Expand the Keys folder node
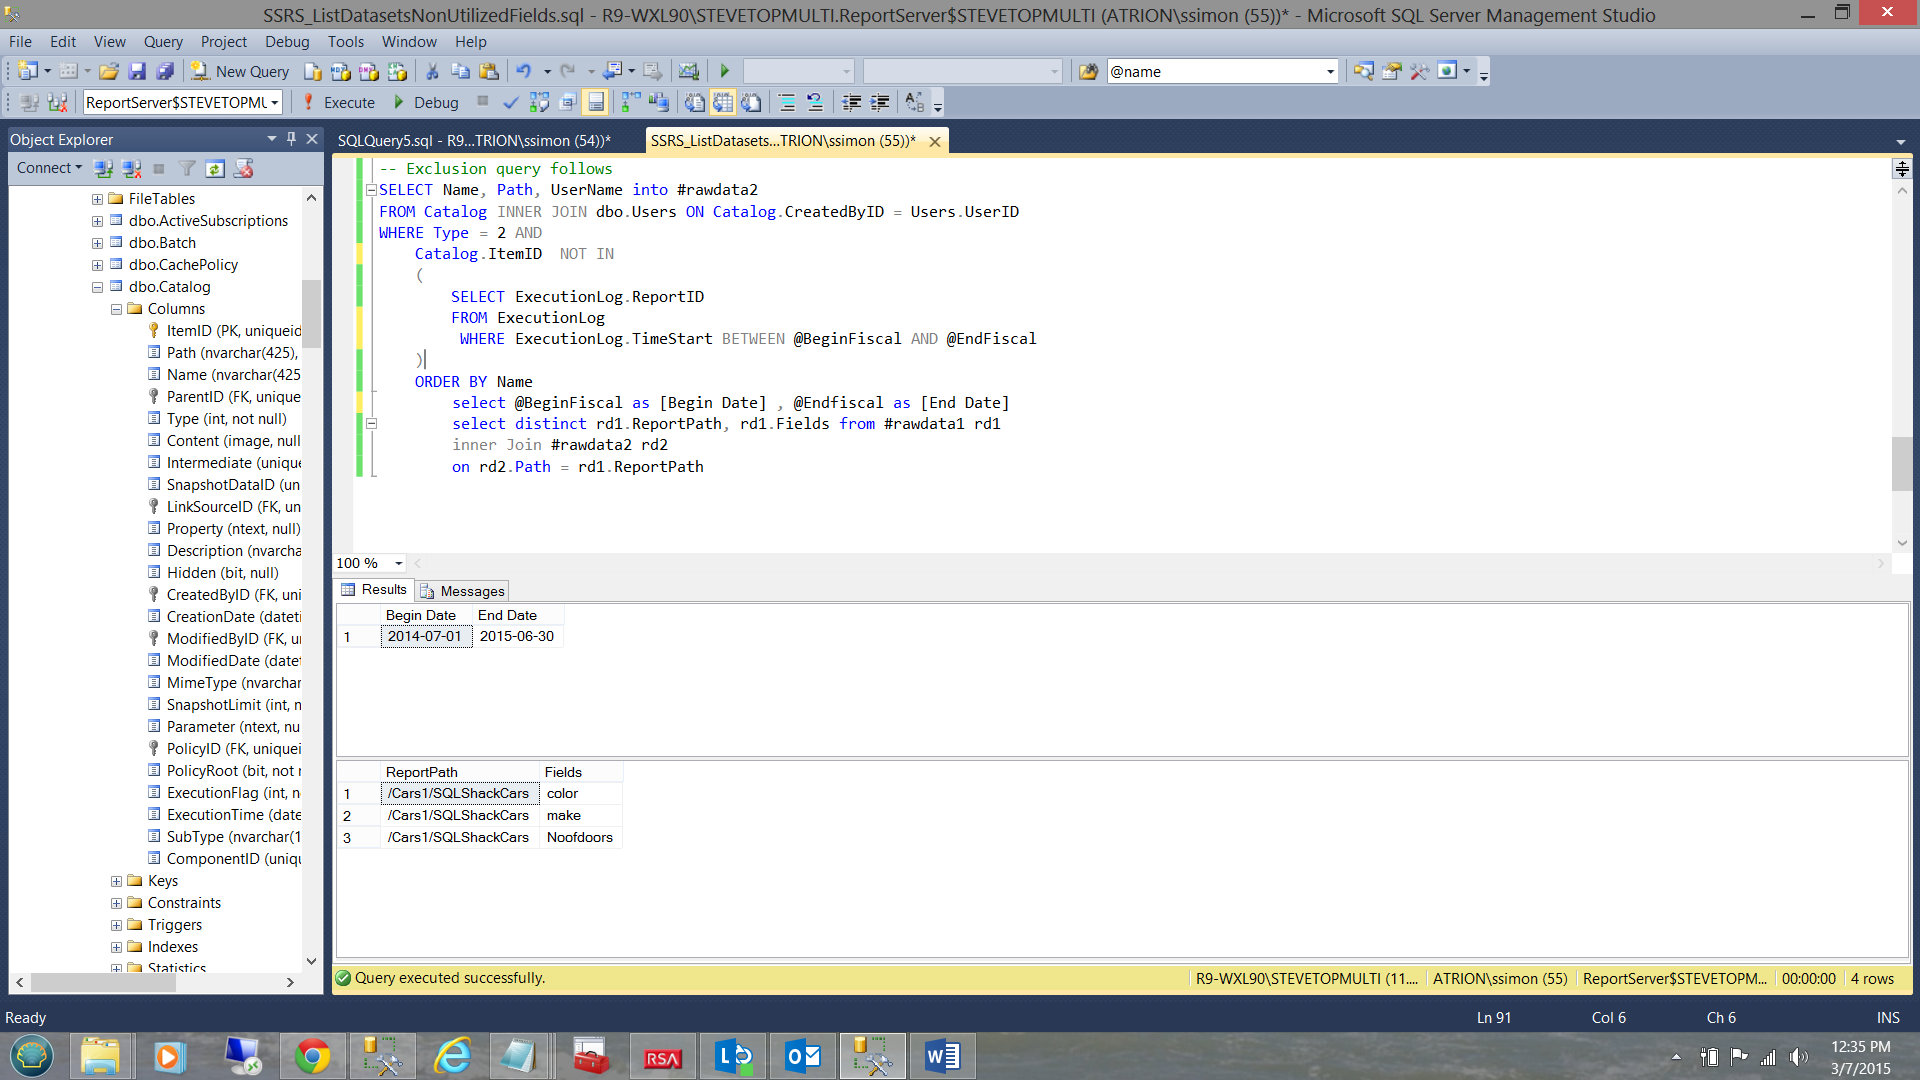 pos(116,881)
